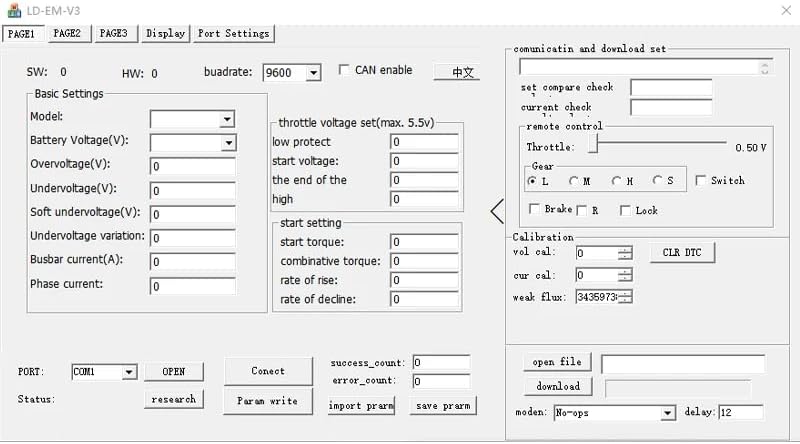
Task: Click the start torque input field
Action: click(x=424, y=242)
